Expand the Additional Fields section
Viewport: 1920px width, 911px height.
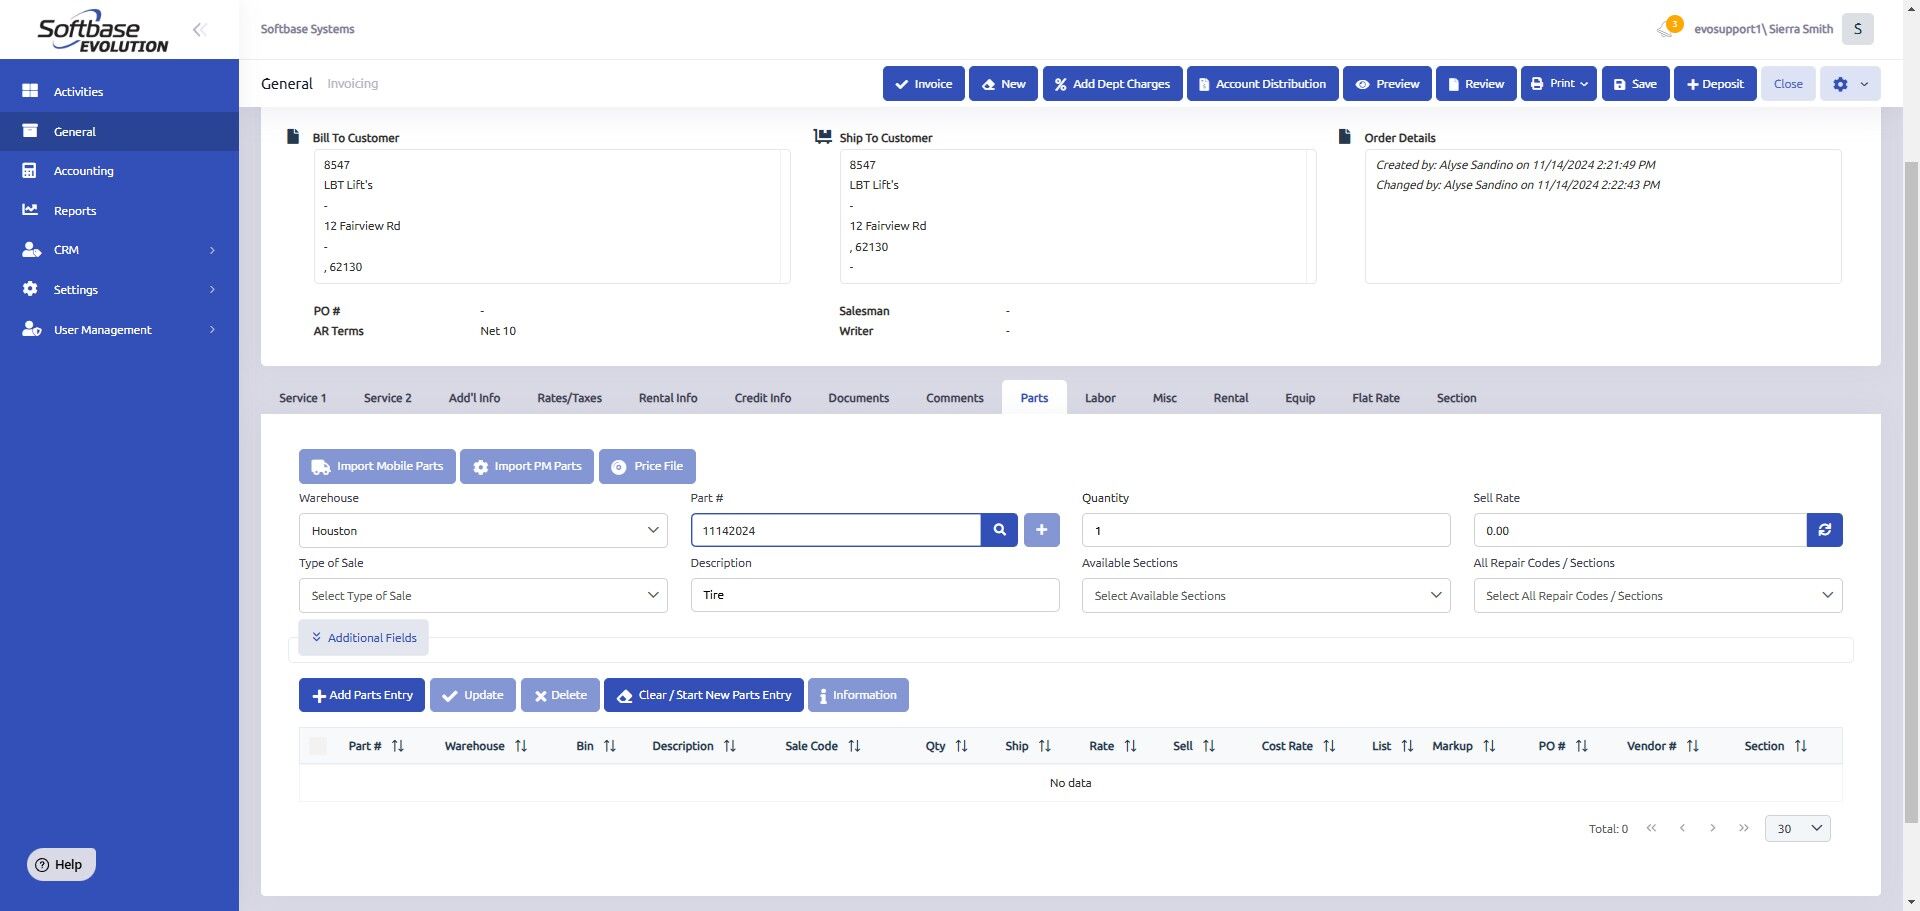[x=364, y=637]
